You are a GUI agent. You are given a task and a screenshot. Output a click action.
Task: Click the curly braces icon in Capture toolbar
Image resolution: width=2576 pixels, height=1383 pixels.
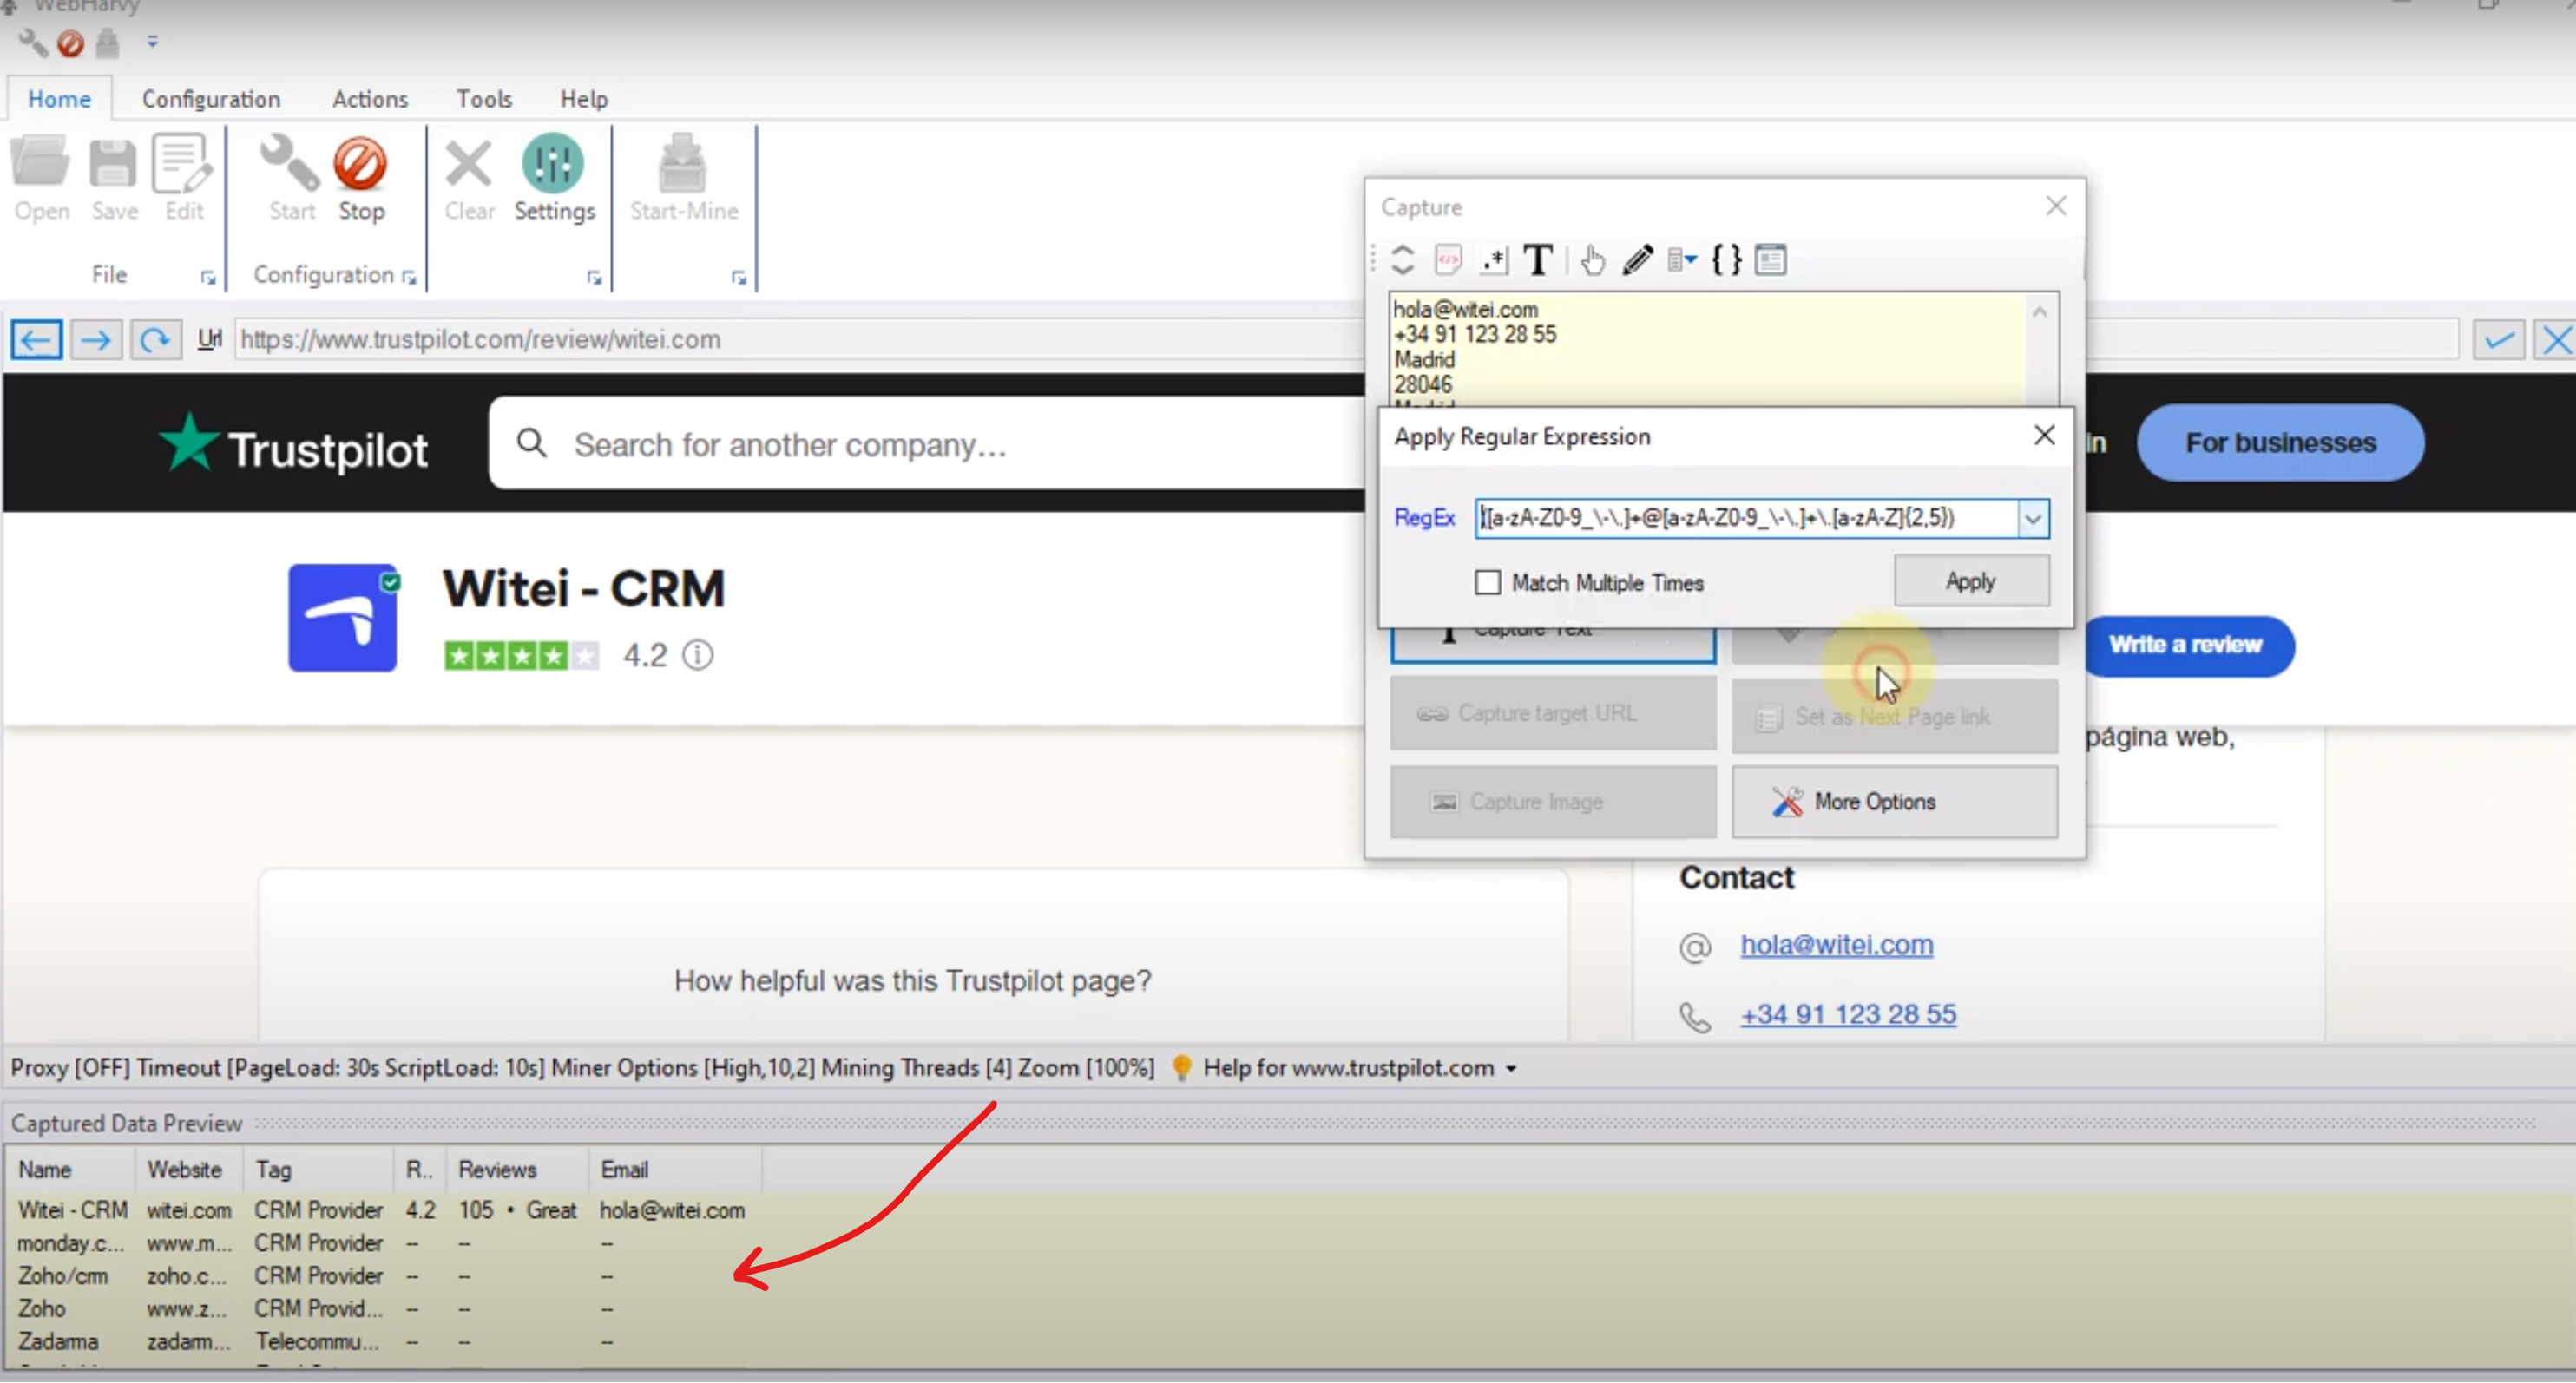[x=1726, y=260]
